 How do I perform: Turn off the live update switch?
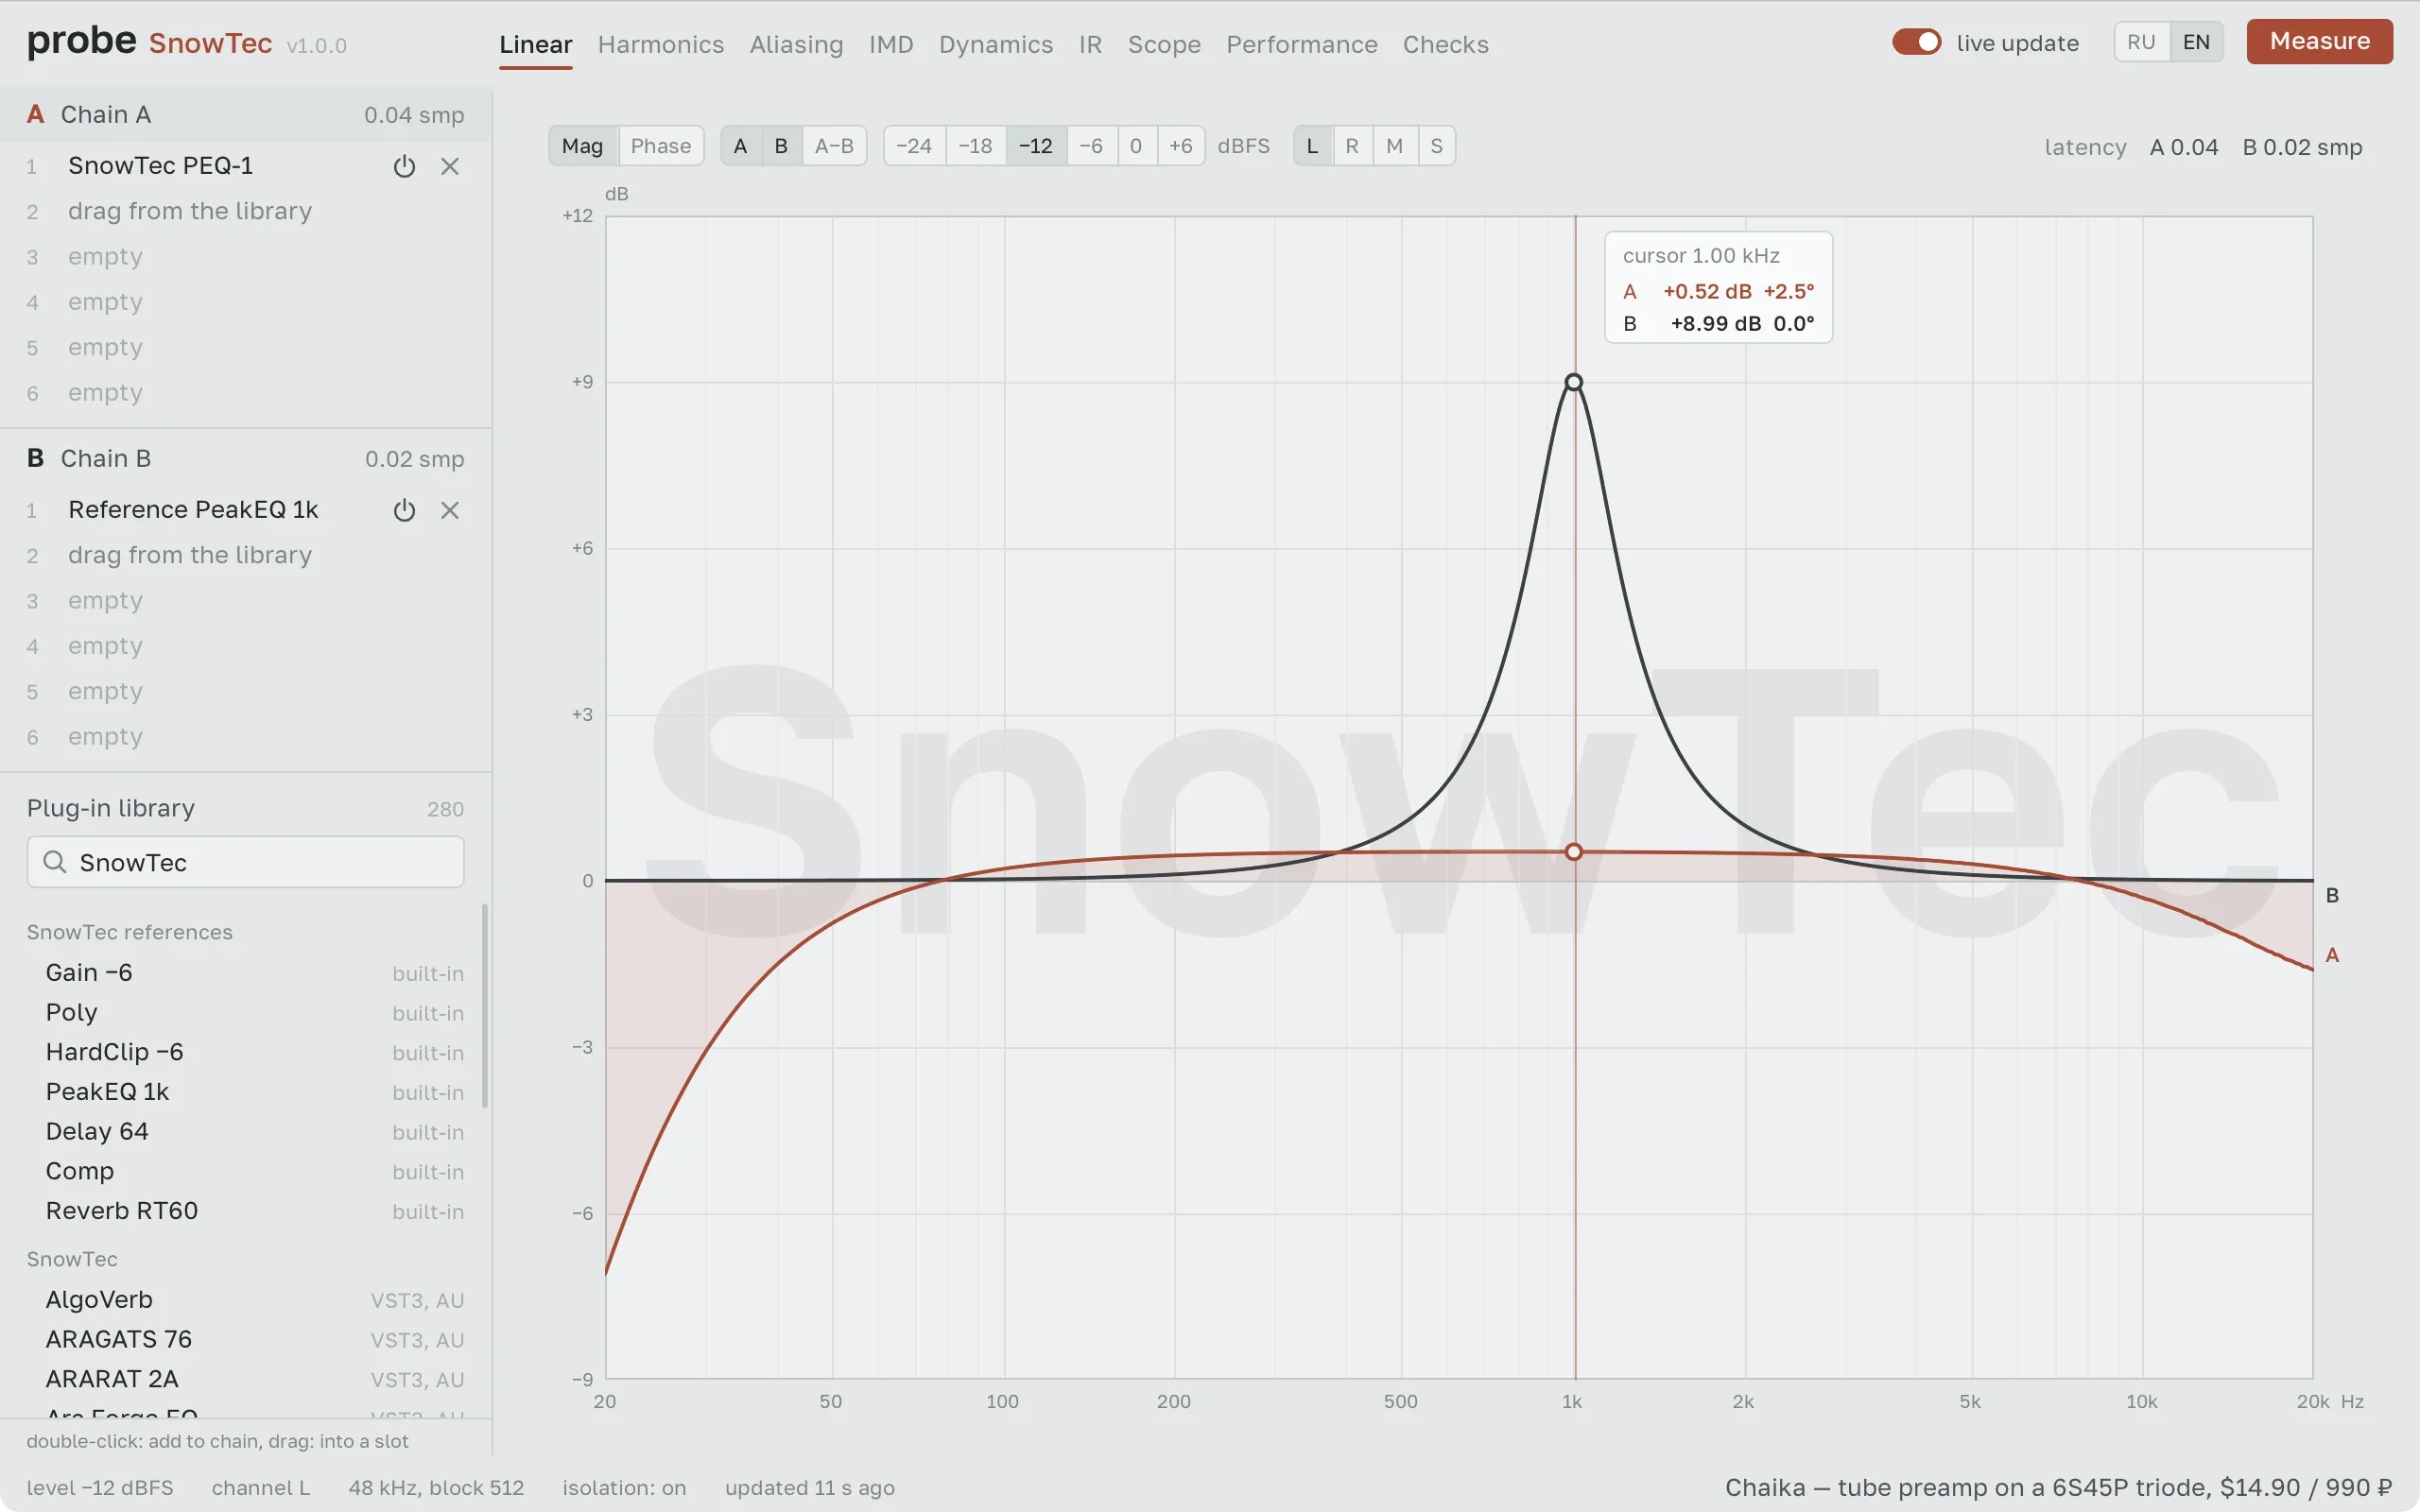(1916, 42)
